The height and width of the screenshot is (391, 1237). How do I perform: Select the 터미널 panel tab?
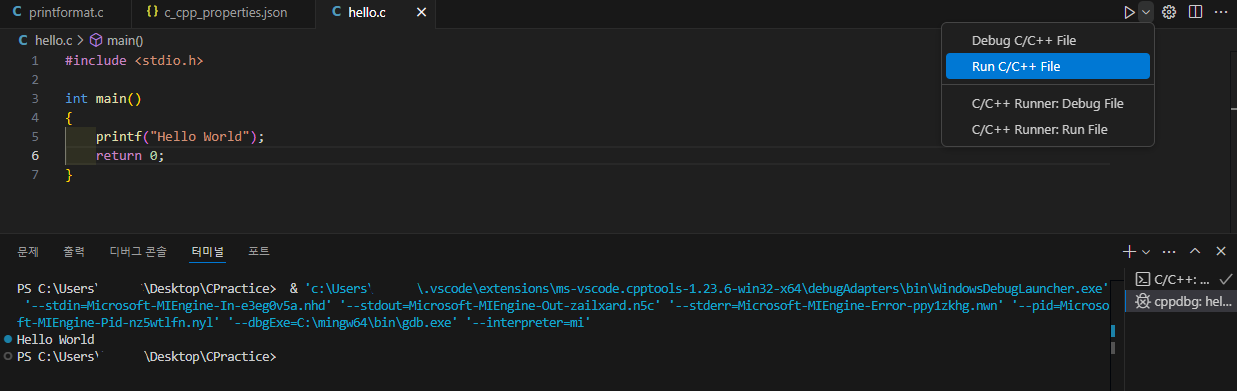[208, 251]
